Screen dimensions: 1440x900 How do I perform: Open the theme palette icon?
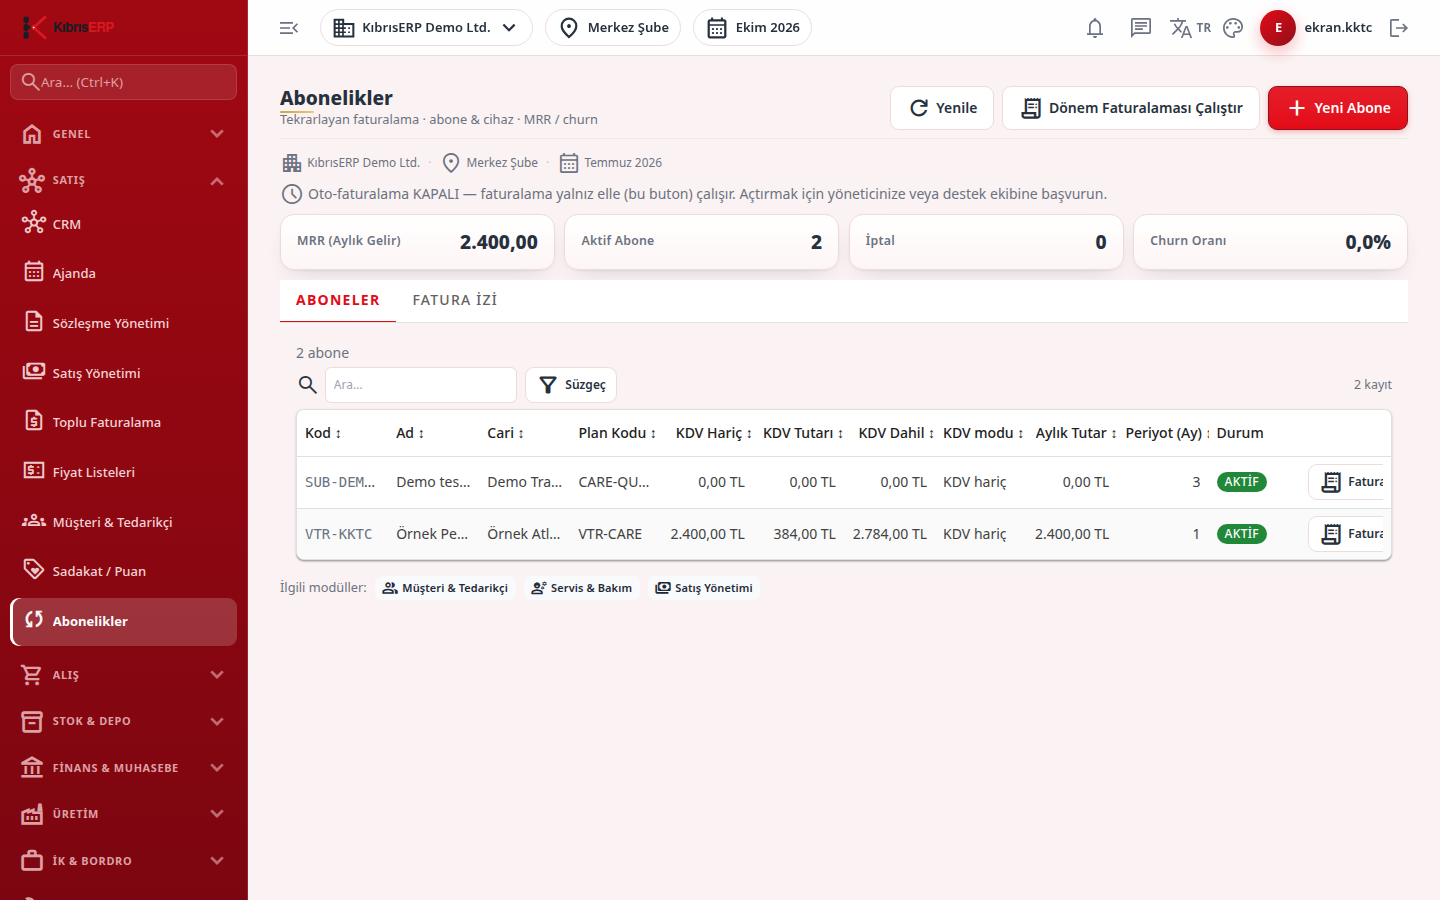click(x=1233, y=28)
